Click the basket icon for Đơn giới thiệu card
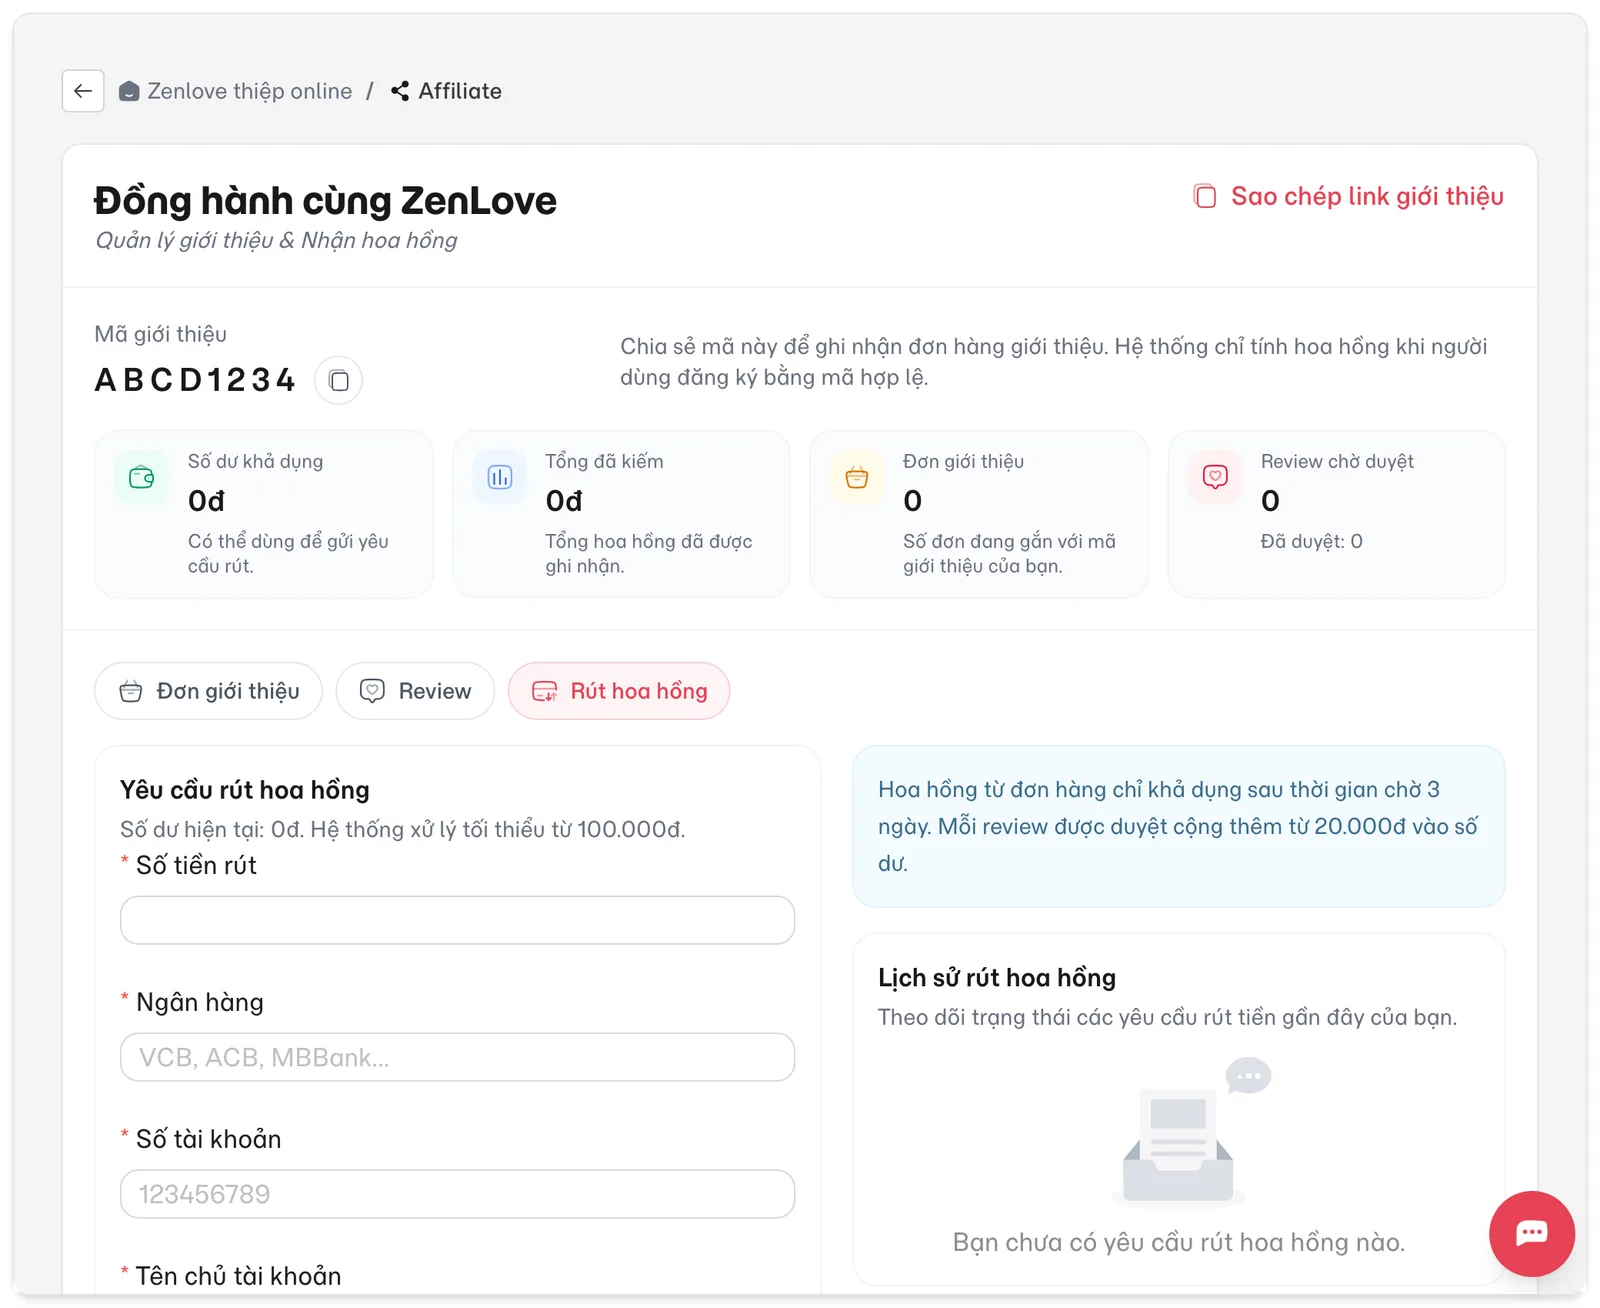The image size is (1600, 1308). point(857,477)
